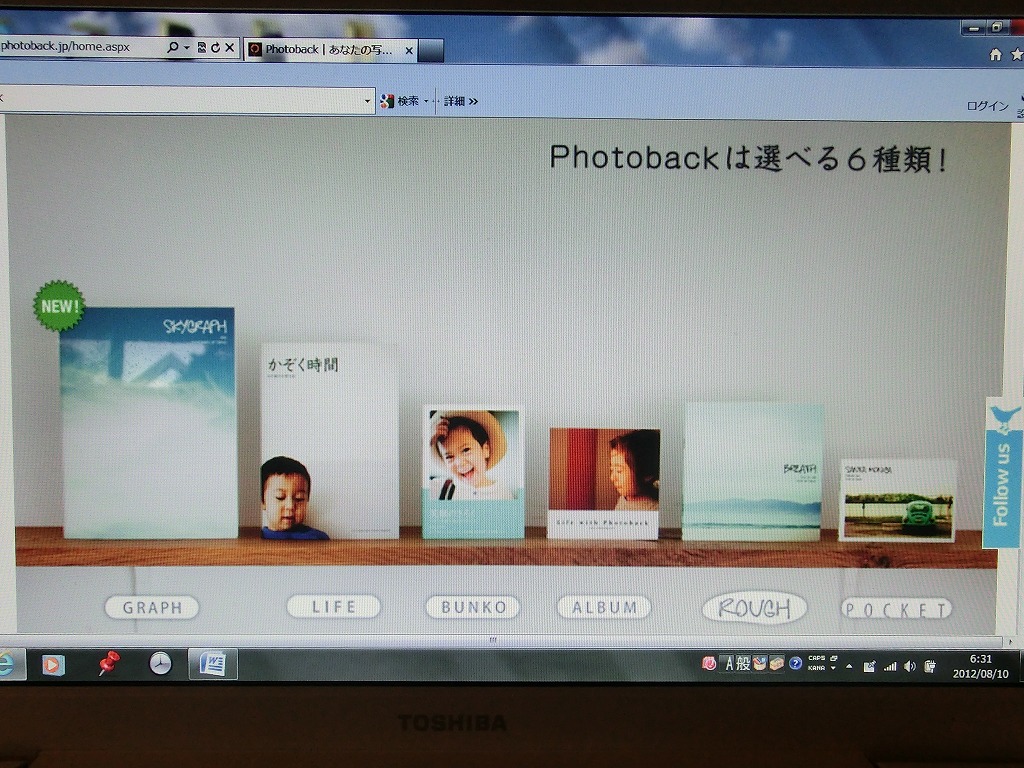Screen dimensions: 1024x768
Task: Click the search magnifier in the address bar
Action: [172, 47]
